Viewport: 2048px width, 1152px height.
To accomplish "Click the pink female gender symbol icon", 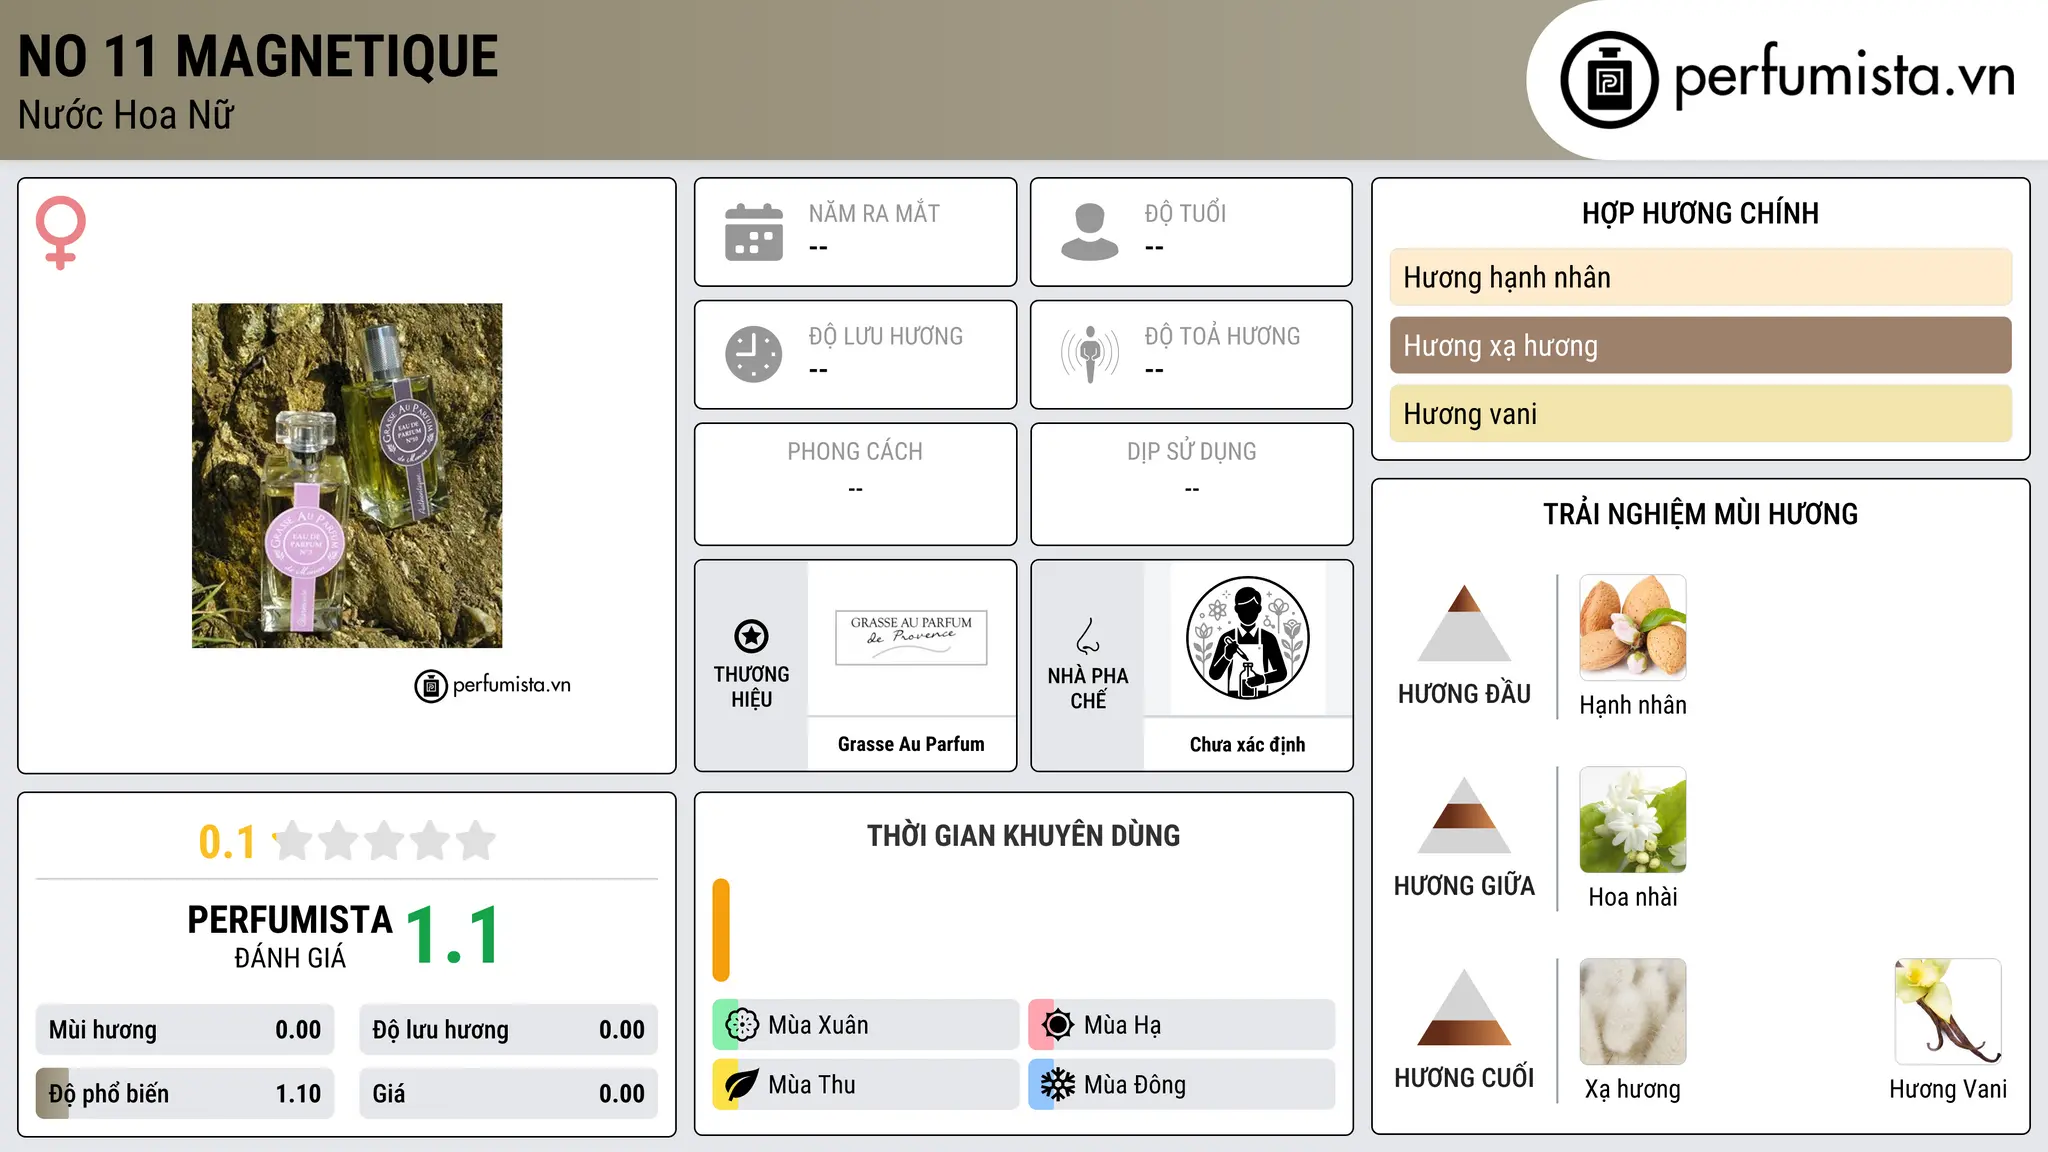I will 61,232.
